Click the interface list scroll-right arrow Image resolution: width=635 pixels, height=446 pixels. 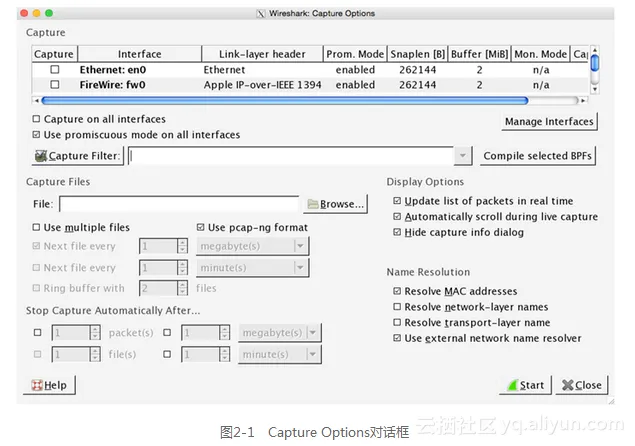click(583, 100)
